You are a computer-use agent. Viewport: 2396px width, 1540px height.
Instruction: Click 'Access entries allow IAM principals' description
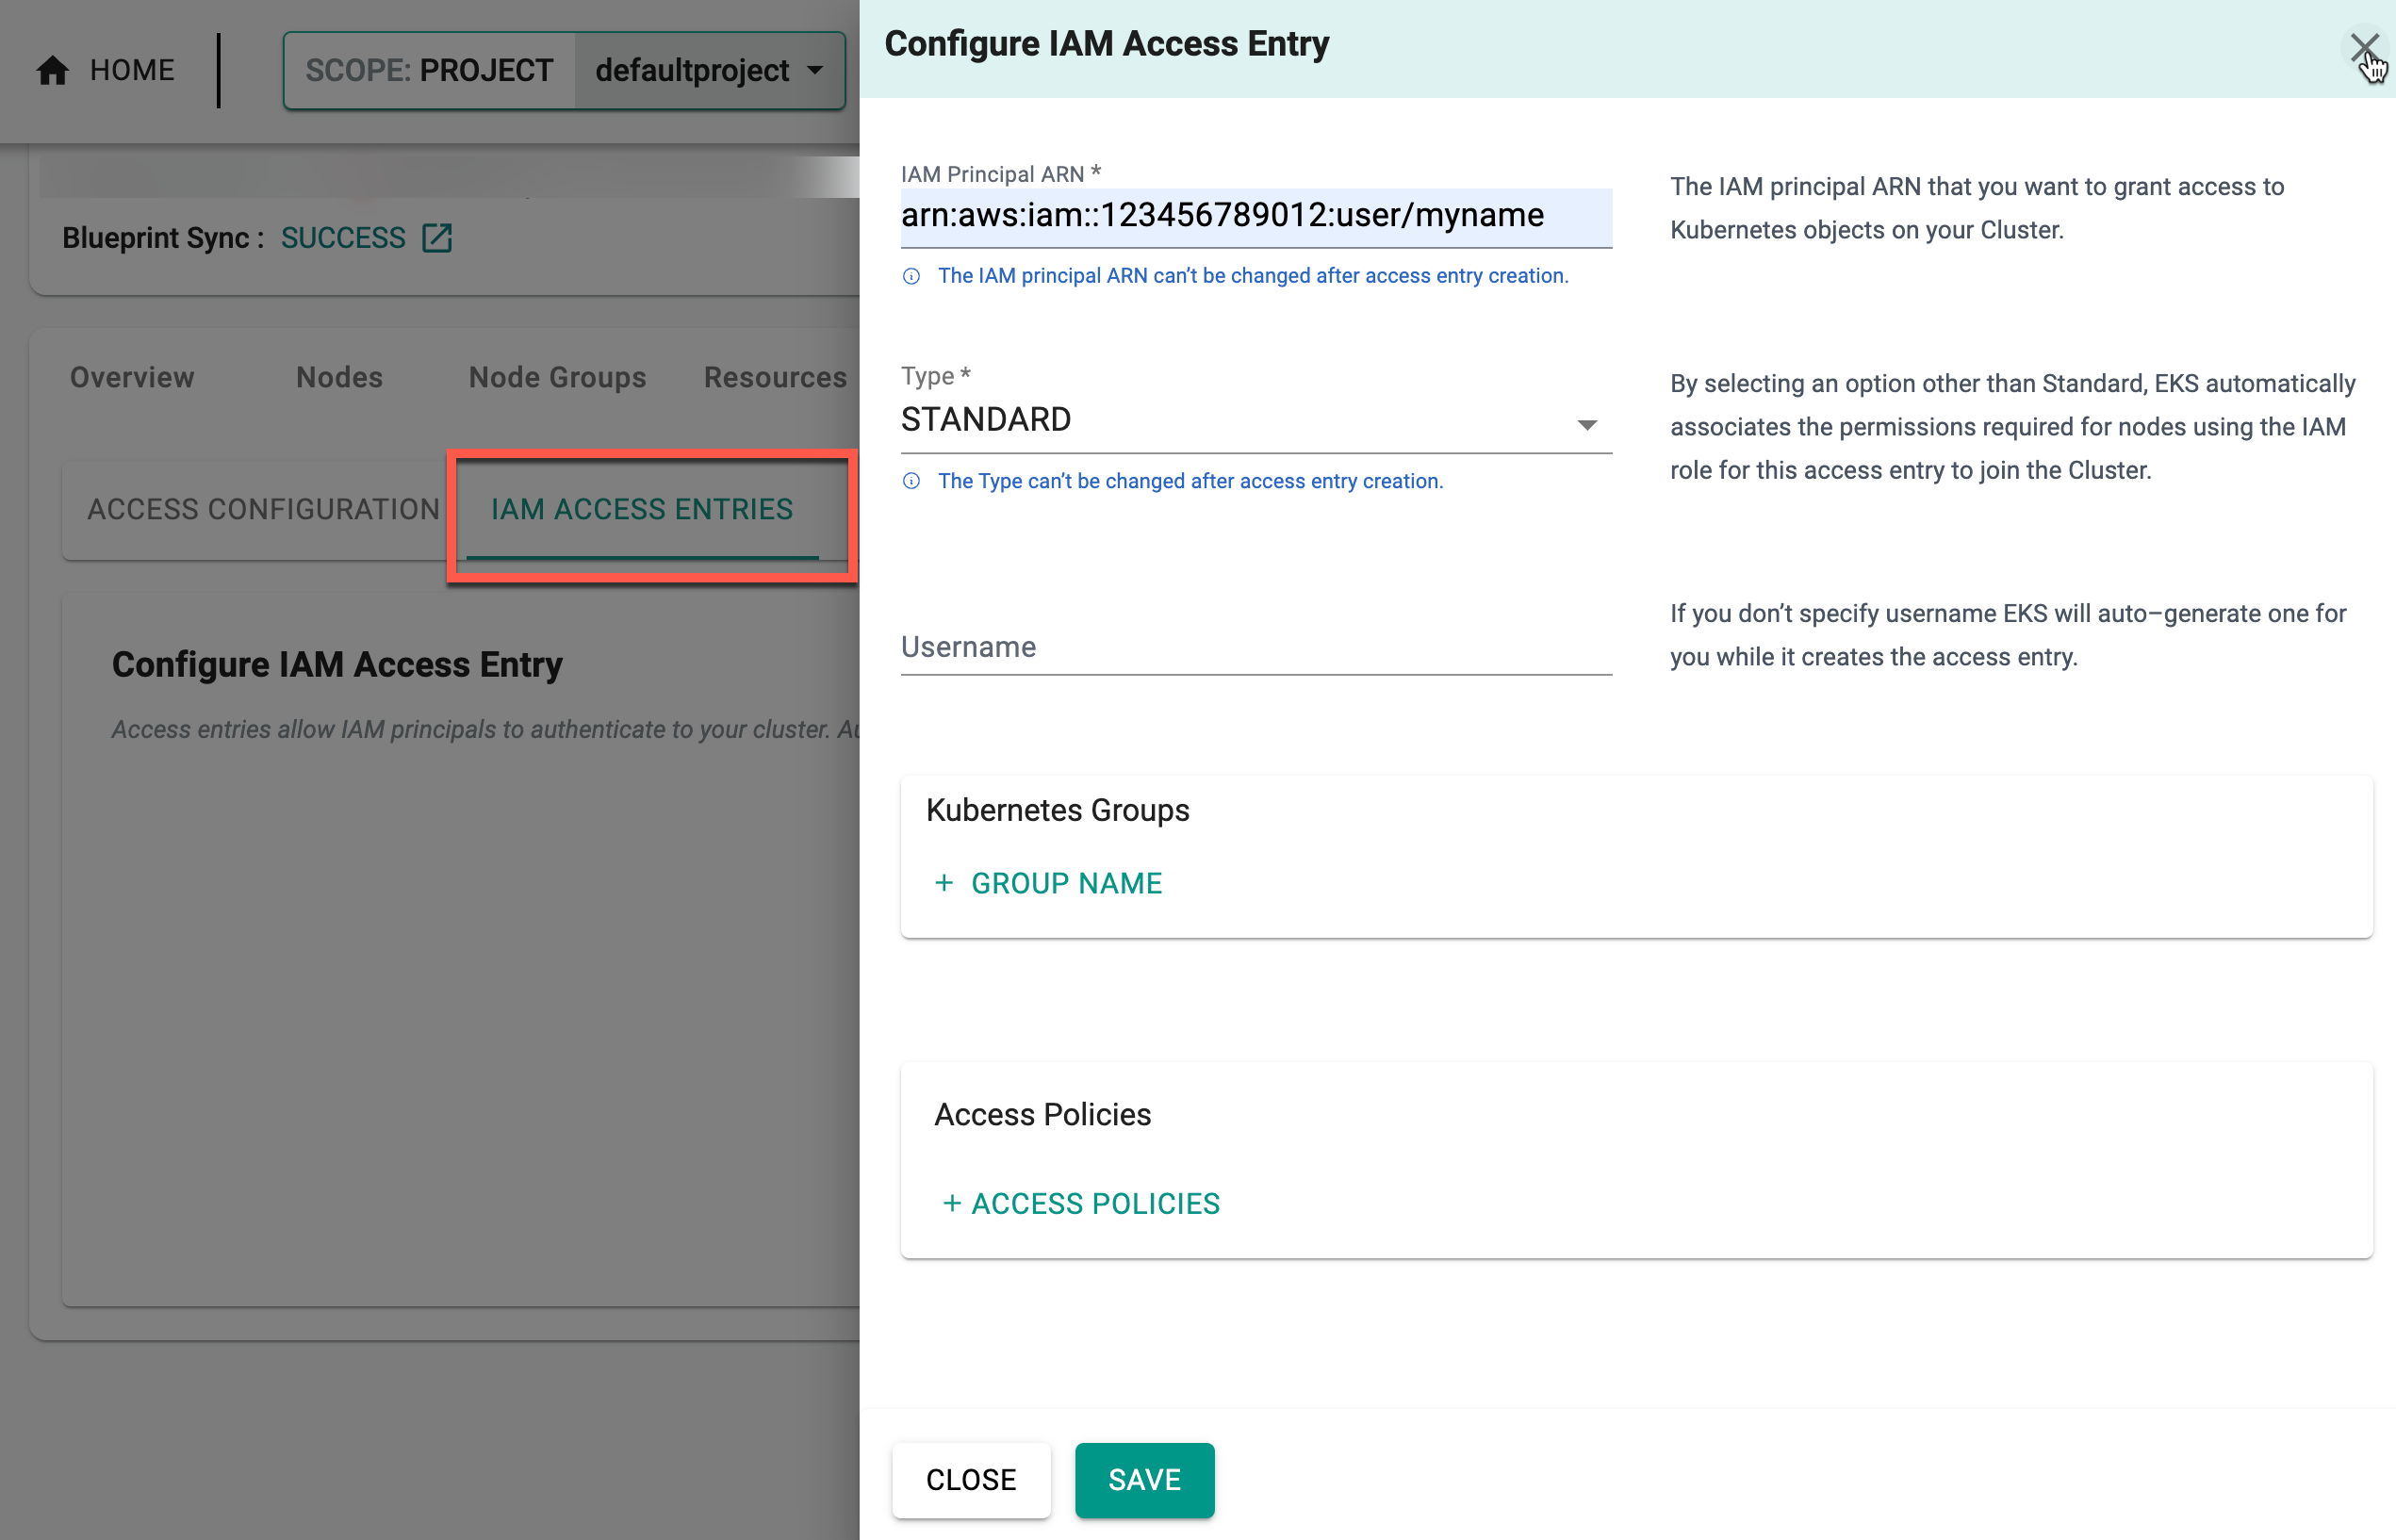pos(485,729)
